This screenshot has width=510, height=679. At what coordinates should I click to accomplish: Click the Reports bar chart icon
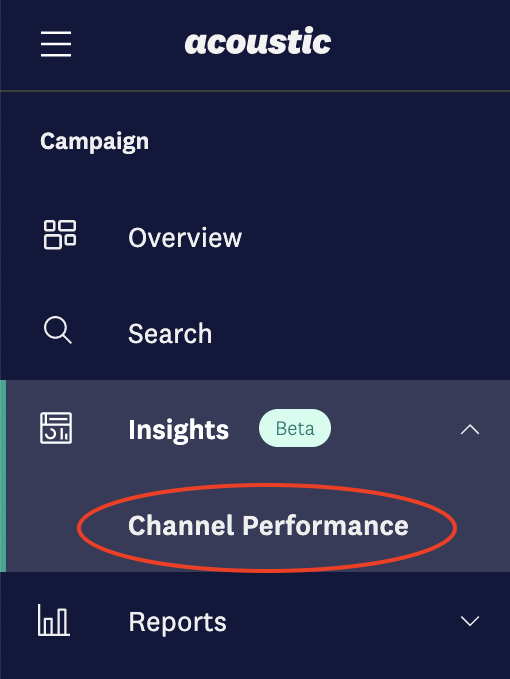point(54,621)
